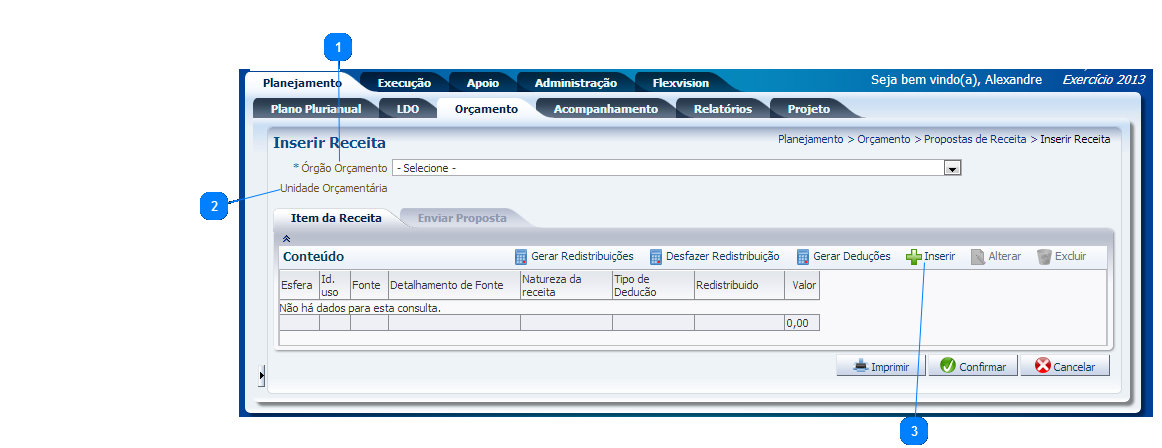1162x448 pixels.
Task: Select the Item da Receita tab
Action: pos(335,217)
